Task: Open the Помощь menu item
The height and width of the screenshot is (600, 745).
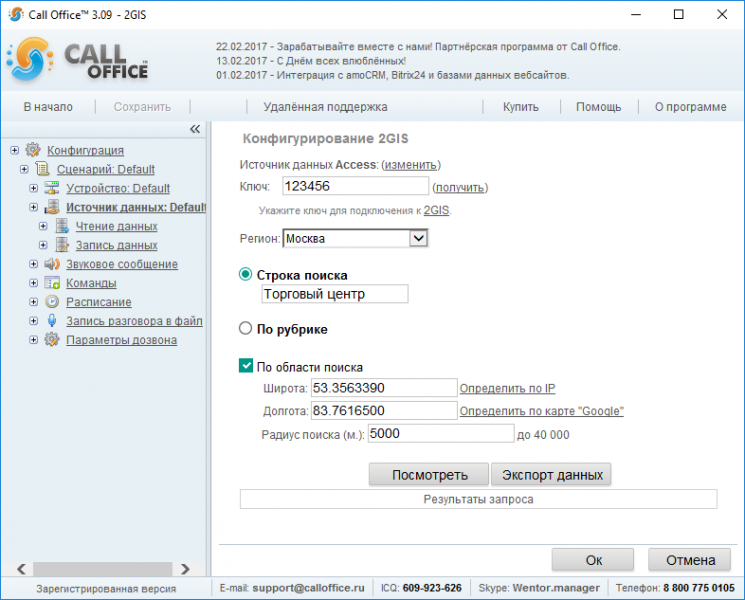Action: (x=598, y=107)
